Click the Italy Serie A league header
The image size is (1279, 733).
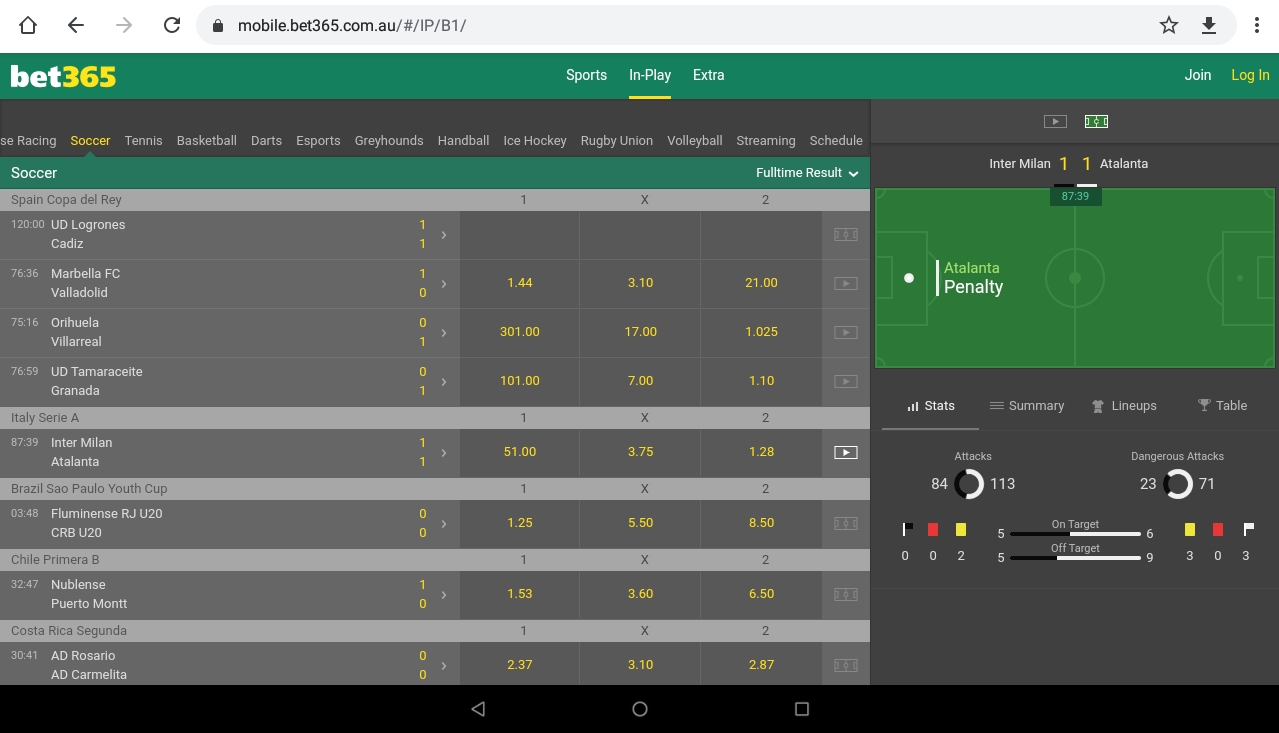click(x=435, y=418)
